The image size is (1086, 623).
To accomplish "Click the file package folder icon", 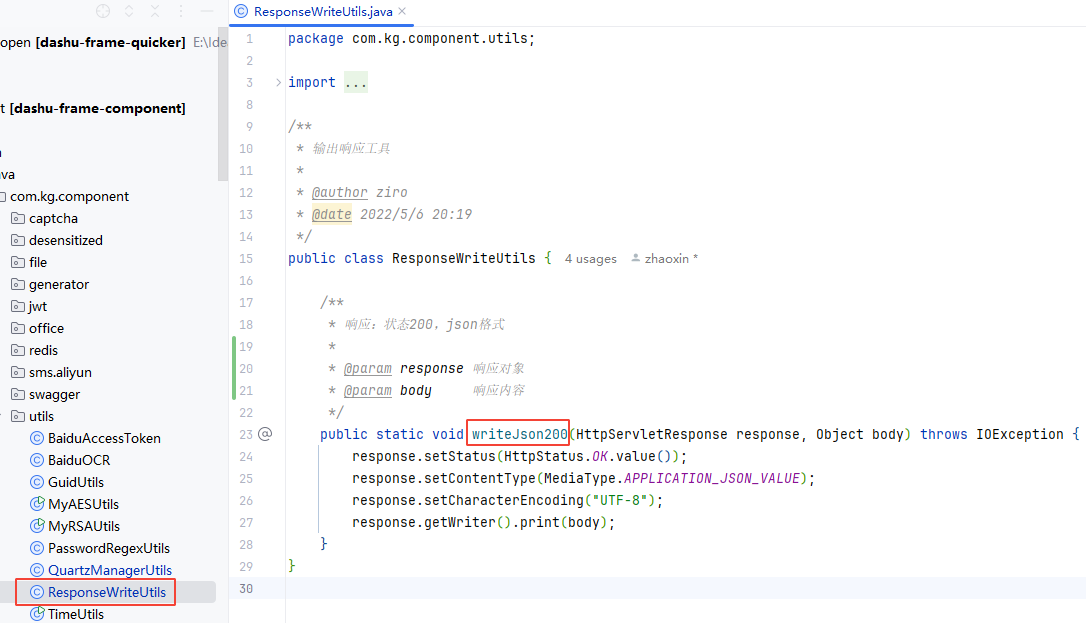I will click(x=18, y=262).
